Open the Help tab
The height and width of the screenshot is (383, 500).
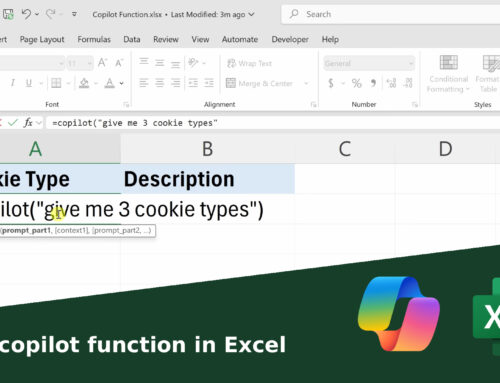click(x=330, y=39)
